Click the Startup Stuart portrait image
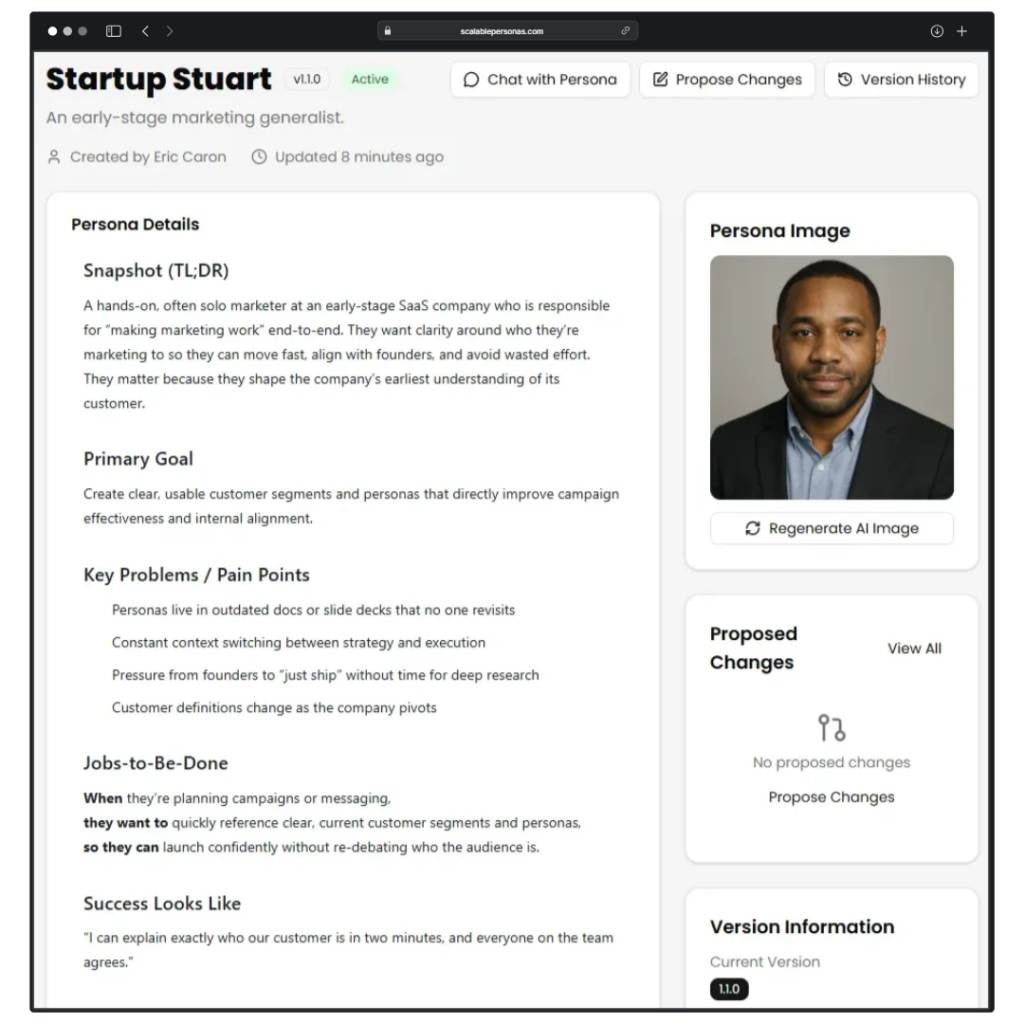The image size is (1024, 1024). (831, 377)
